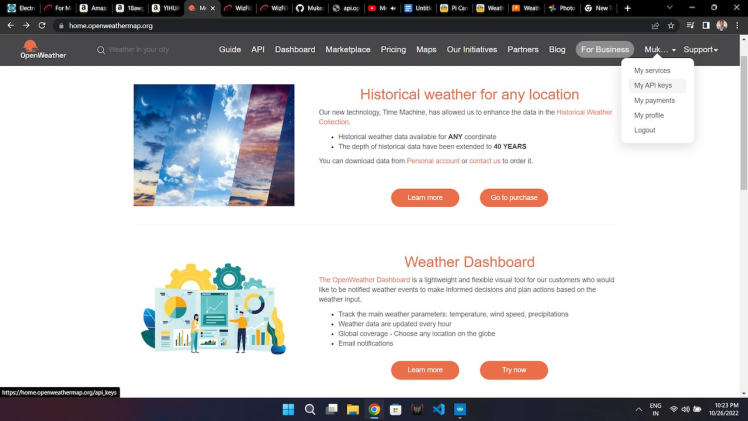Click Learn more under Historical weather
The height and width of the screenshot is (421, 748).
[x=425, y=198]
